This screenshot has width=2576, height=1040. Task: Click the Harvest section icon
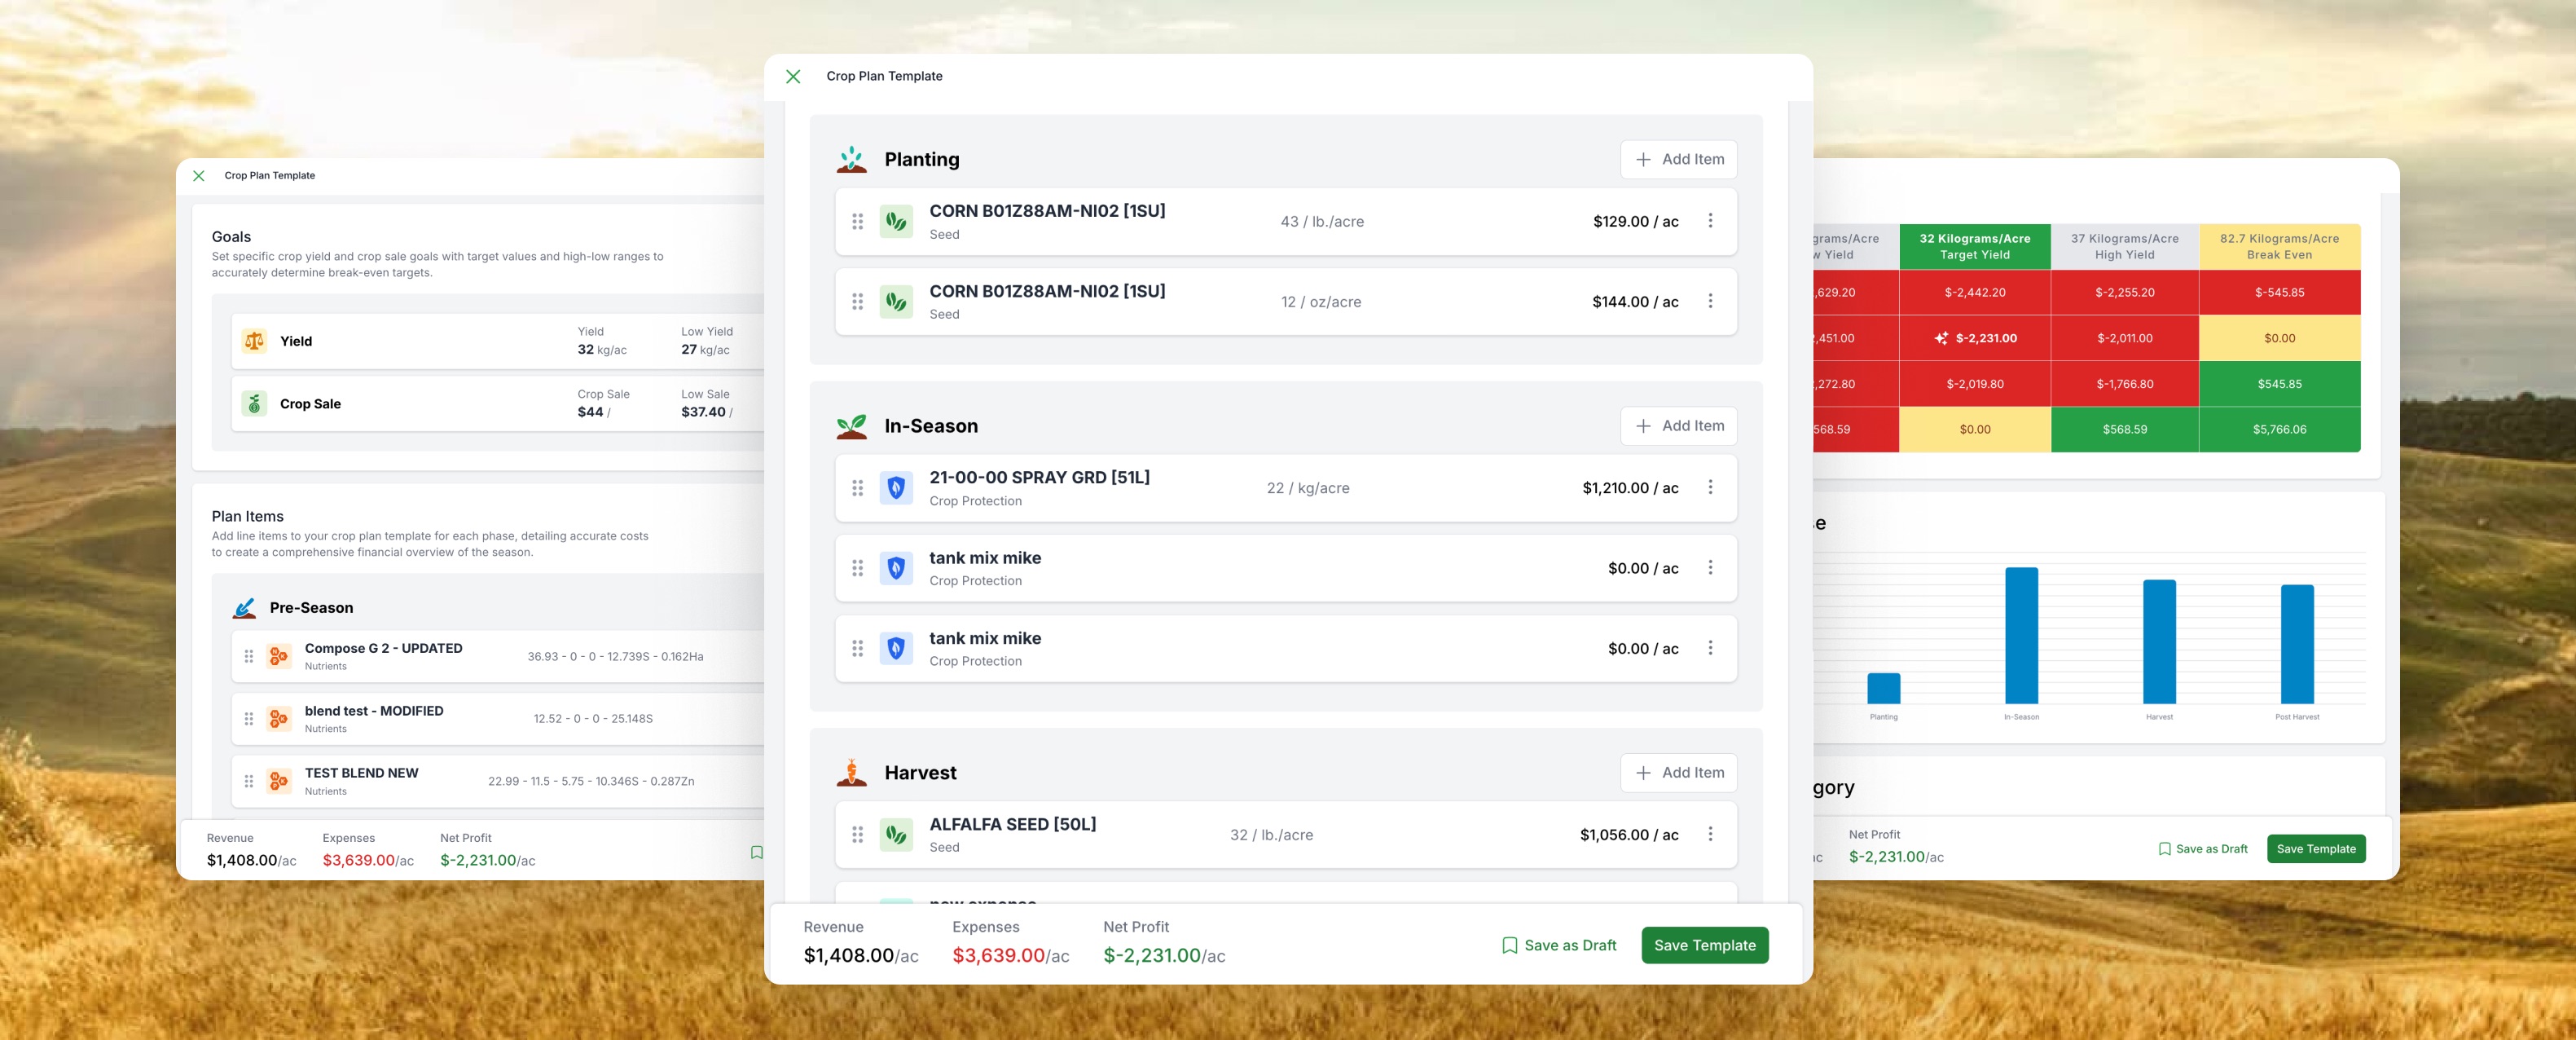[851, 772]
